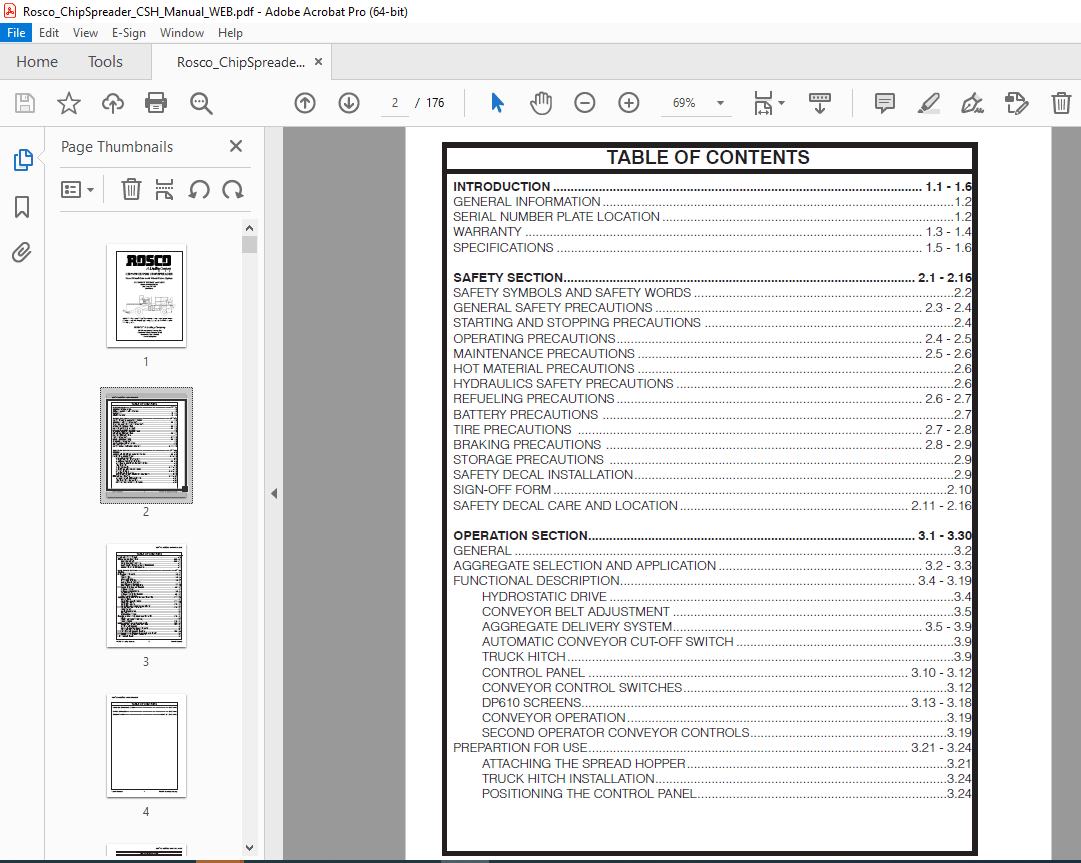The height and width of the screenshot is (863, 1081).
Task: Go to the next page
Action: click(x=348, y=102)
